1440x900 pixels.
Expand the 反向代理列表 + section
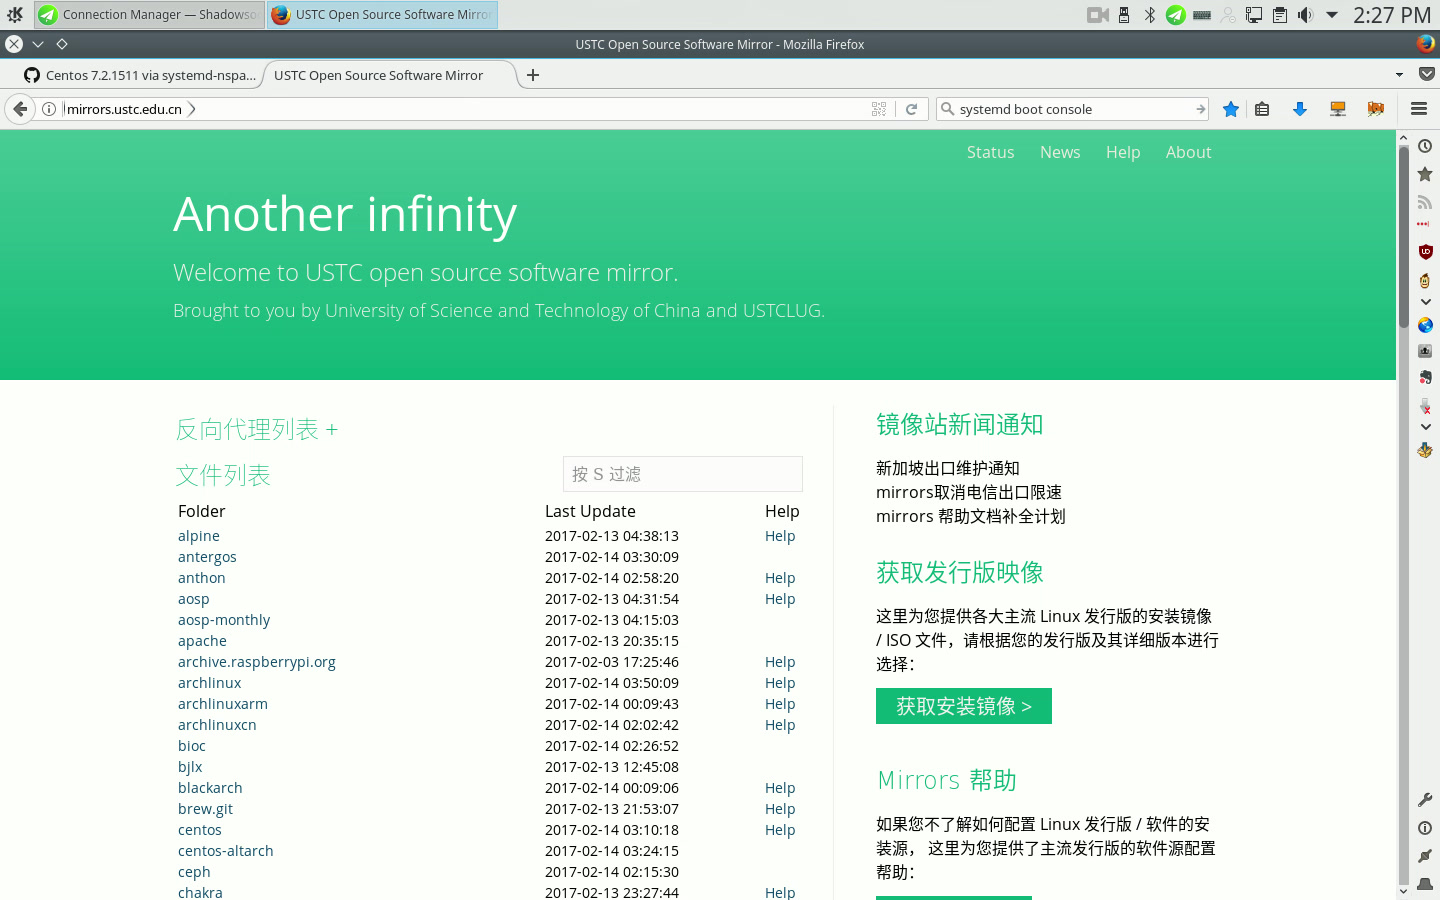coord(257,430)
